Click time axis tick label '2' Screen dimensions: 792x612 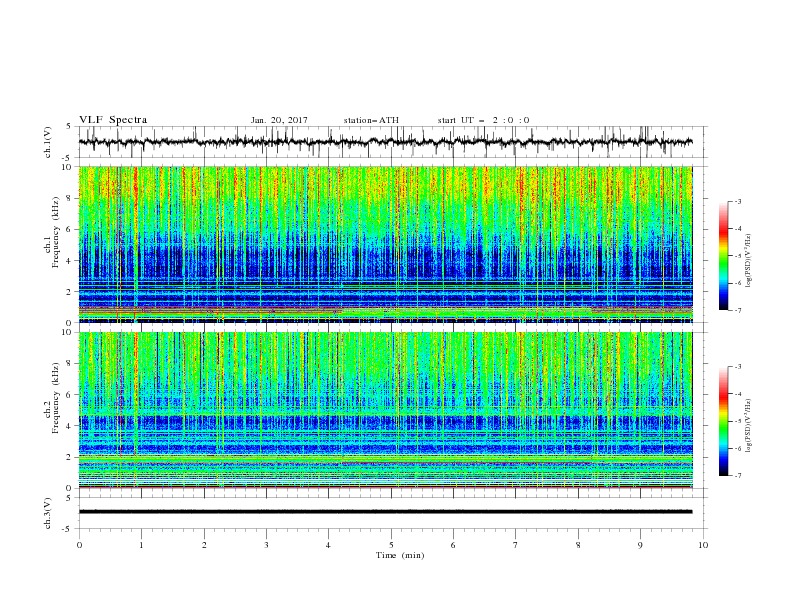[204, 545]
